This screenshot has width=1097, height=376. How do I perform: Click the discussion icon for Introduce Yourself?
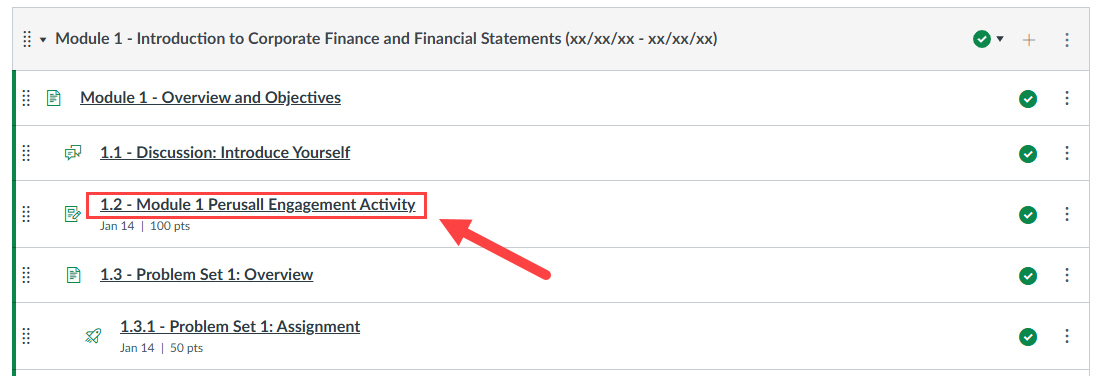[x=73, y=153]
